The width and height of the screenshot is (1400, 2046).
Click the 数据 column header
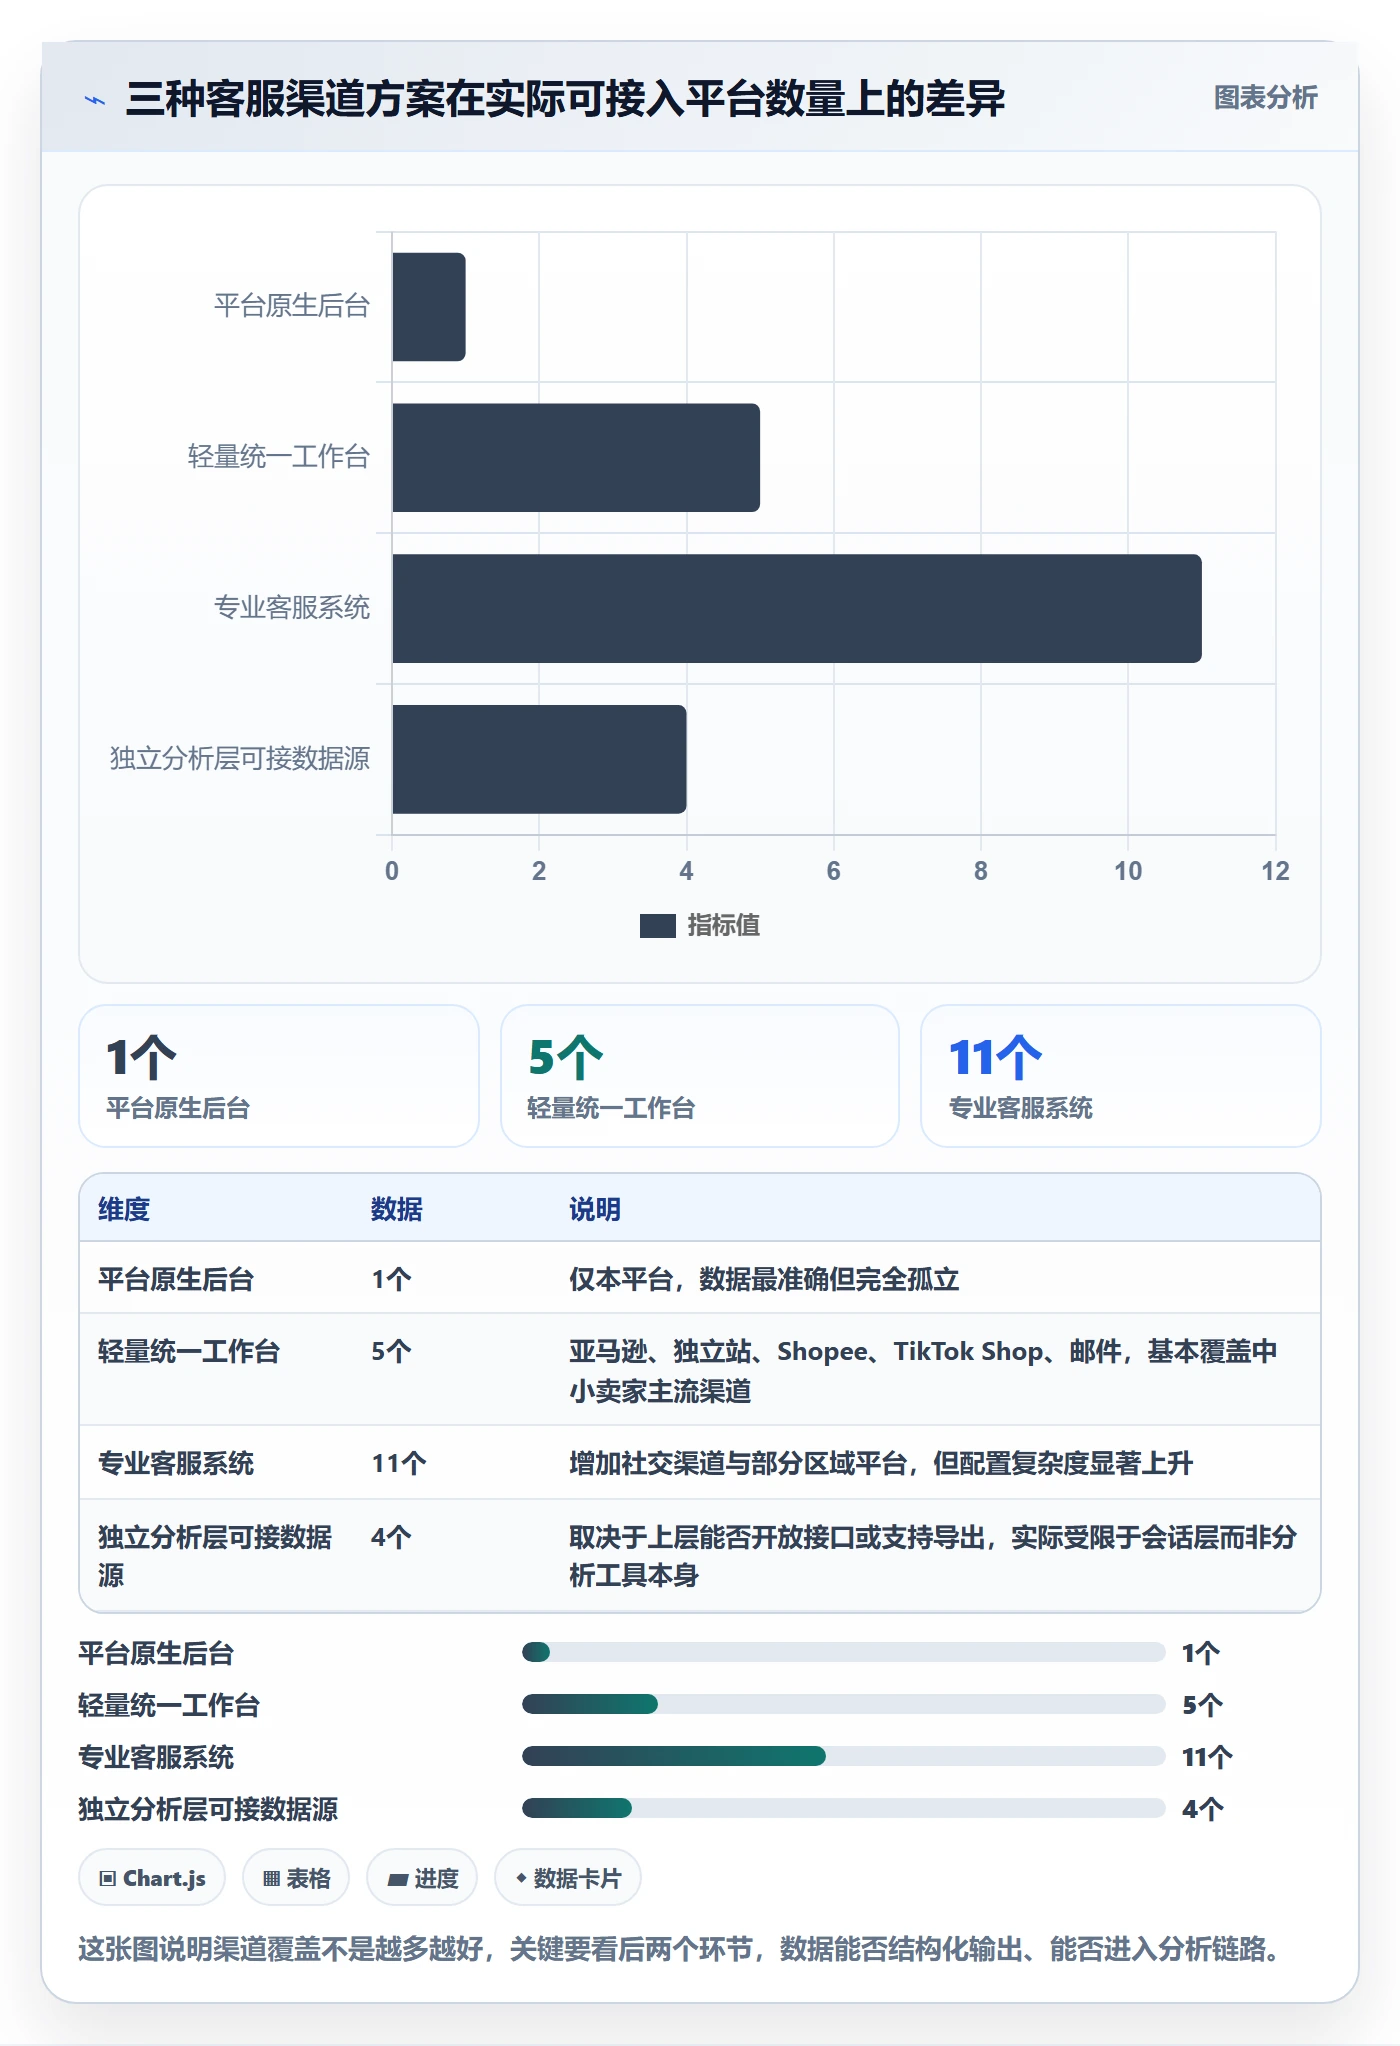tap(396, 1209)
